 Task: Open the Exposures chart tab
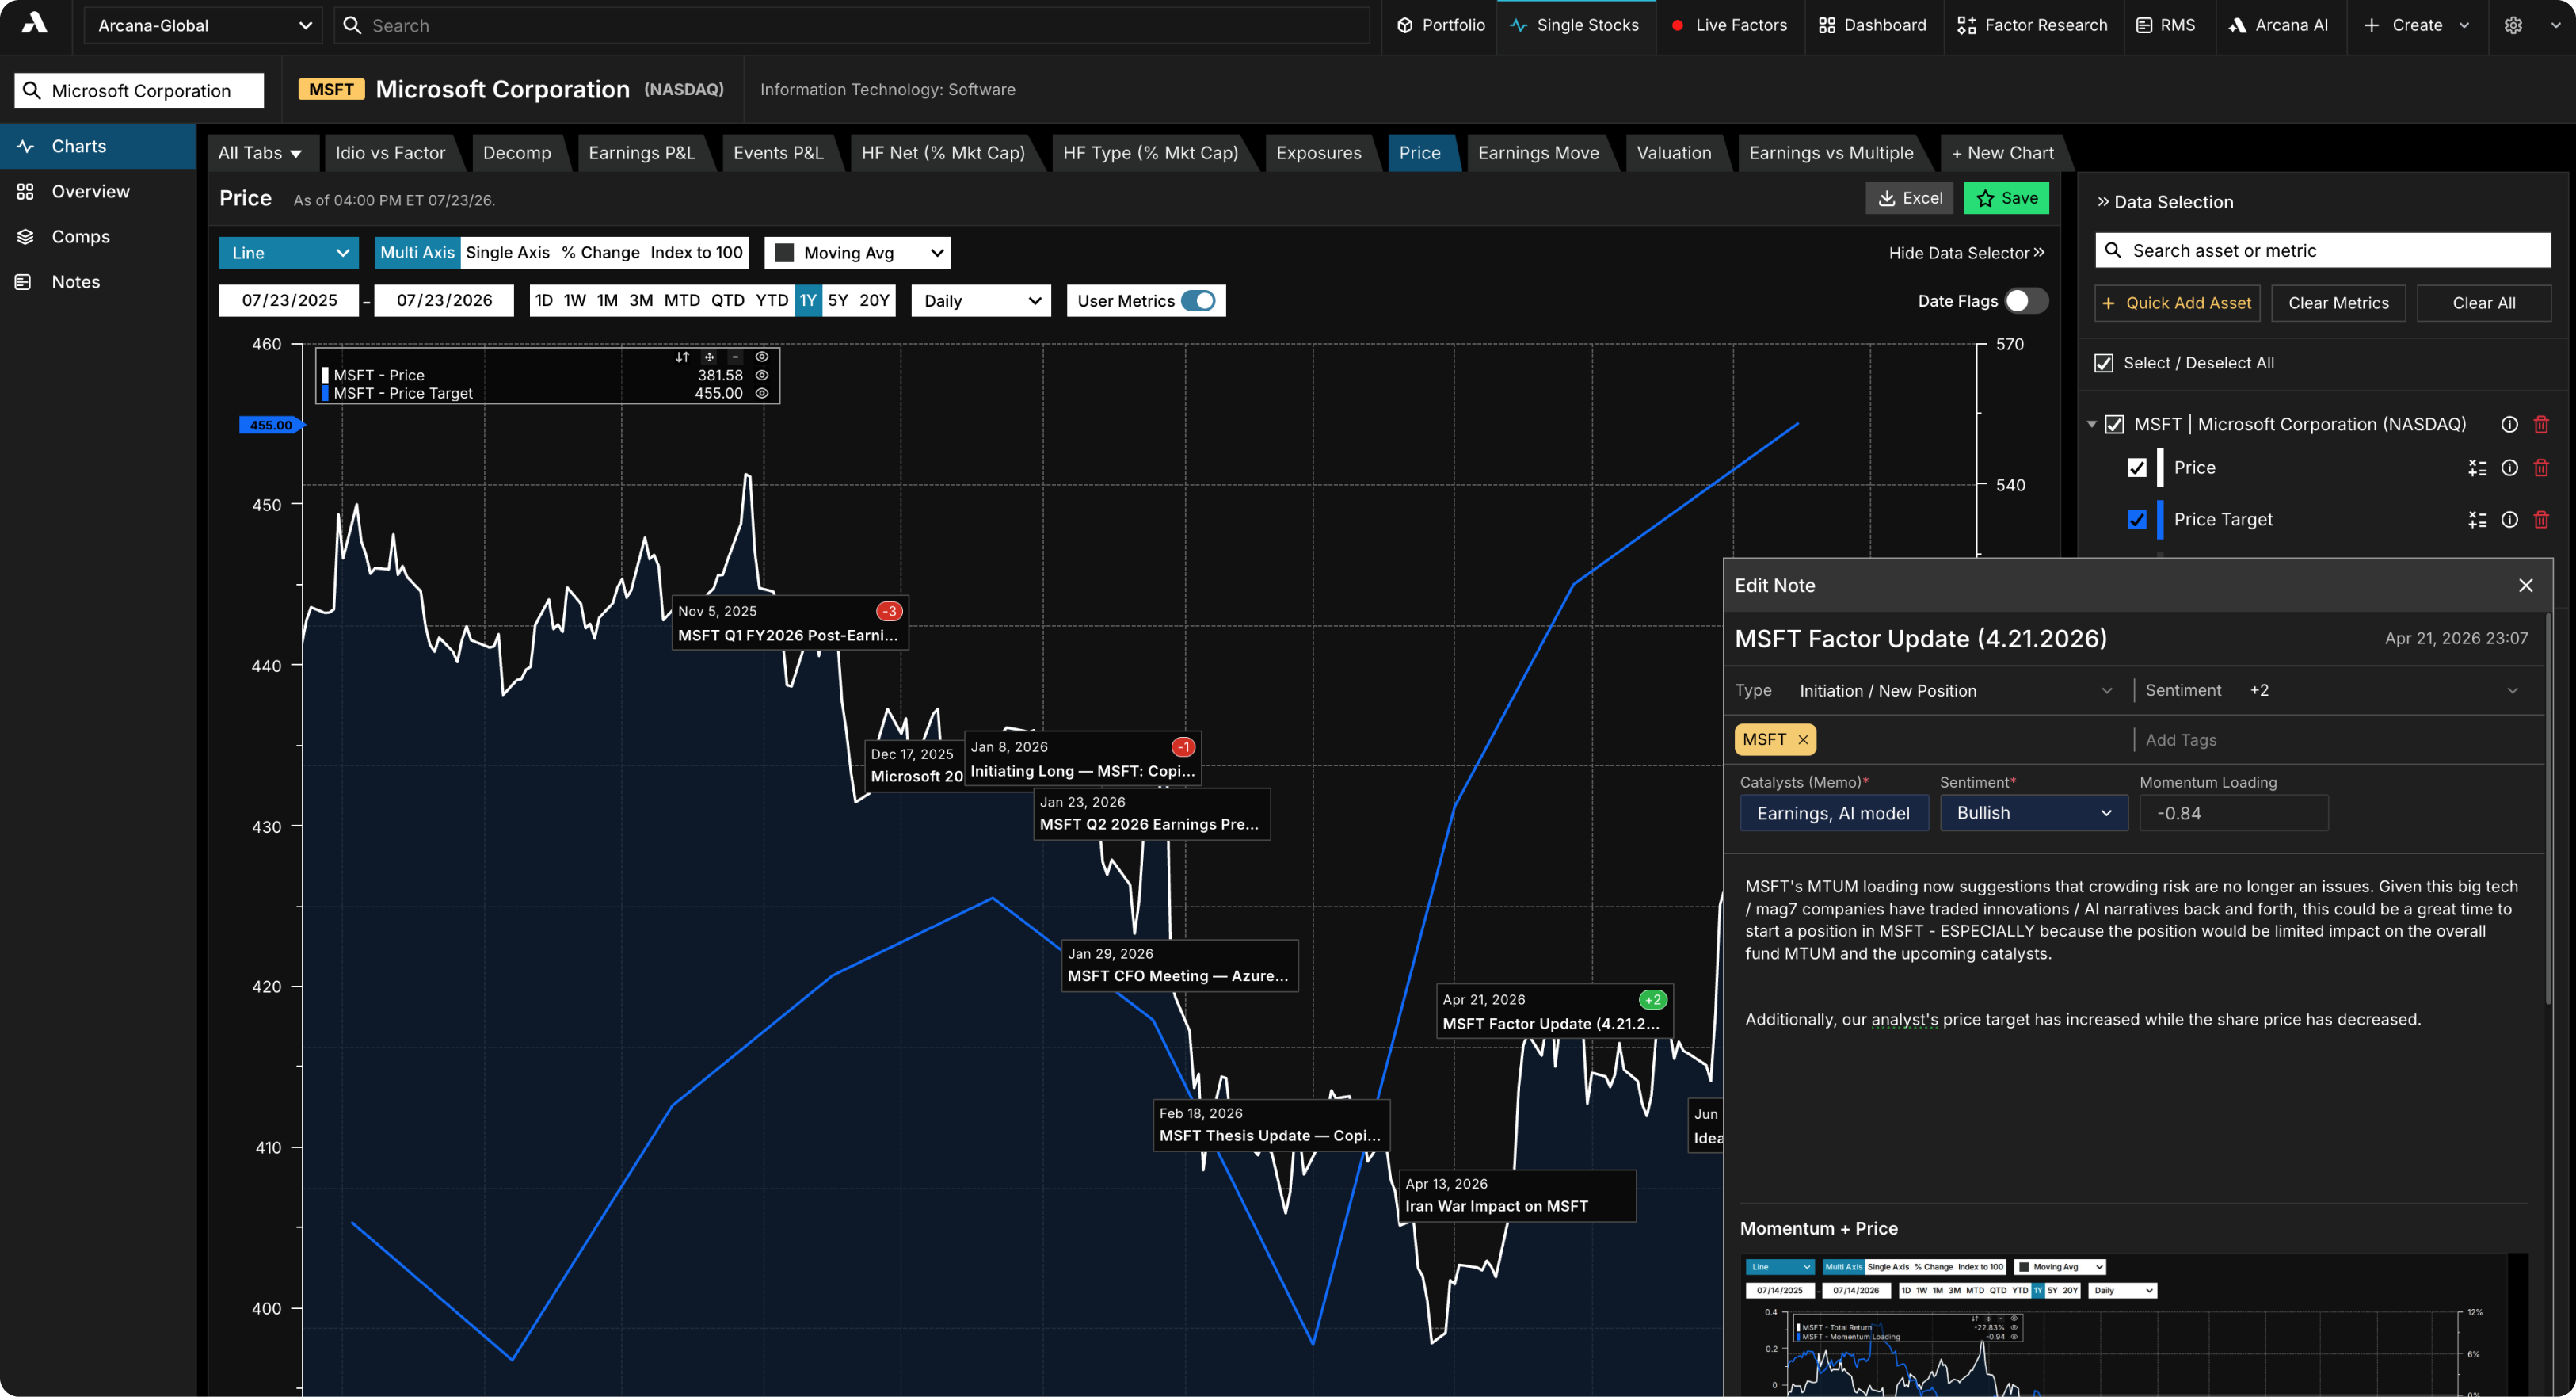pyautogui.click(x=1318, y=153)
